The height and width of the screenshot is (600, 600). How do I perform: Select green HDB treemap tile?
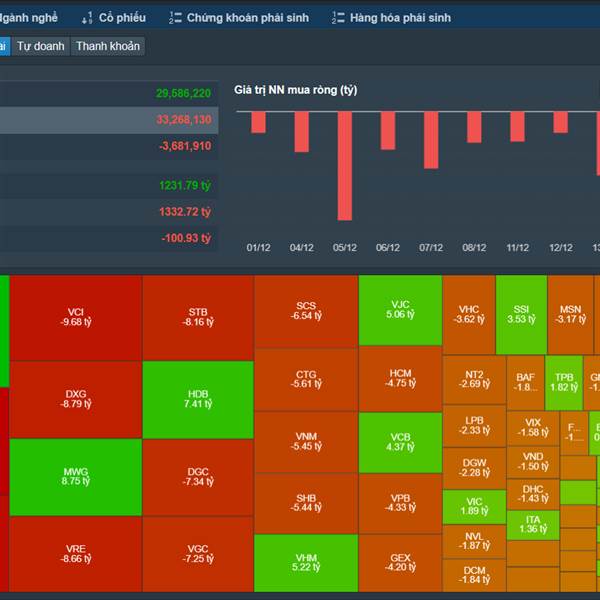click(x=198, y=399)
